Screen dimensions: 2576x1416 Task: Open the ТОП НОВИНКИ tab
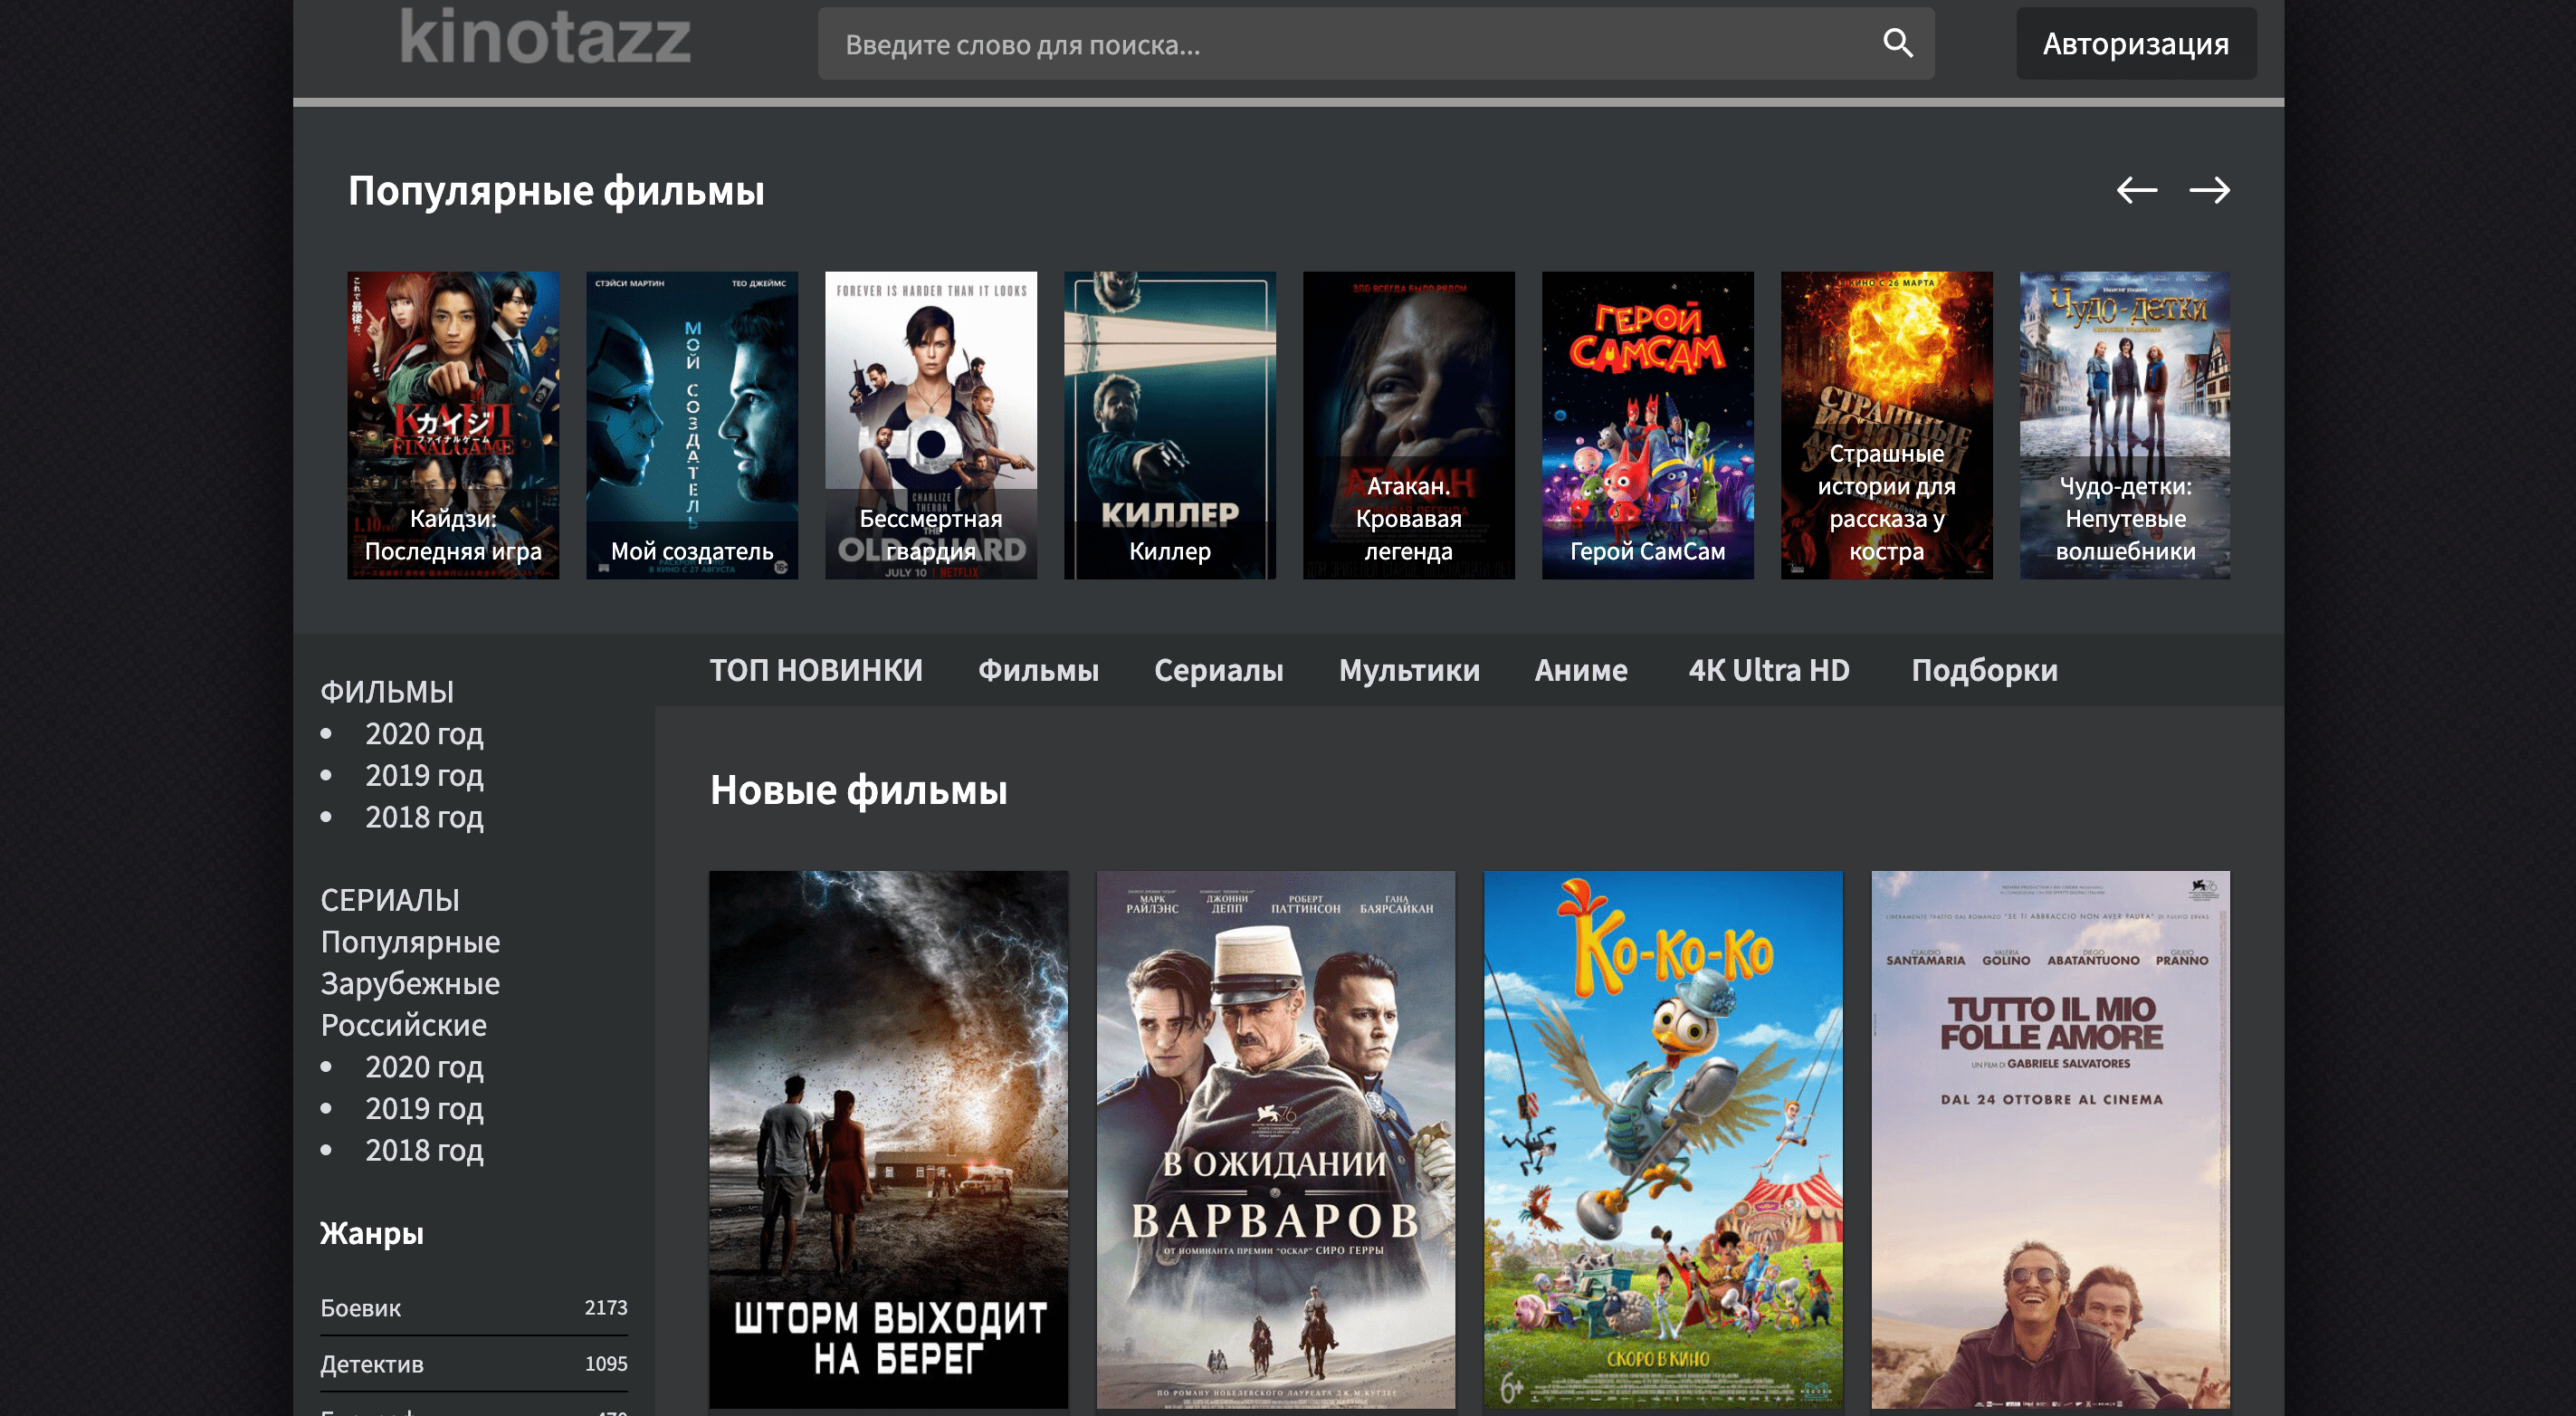click(816, 670)
